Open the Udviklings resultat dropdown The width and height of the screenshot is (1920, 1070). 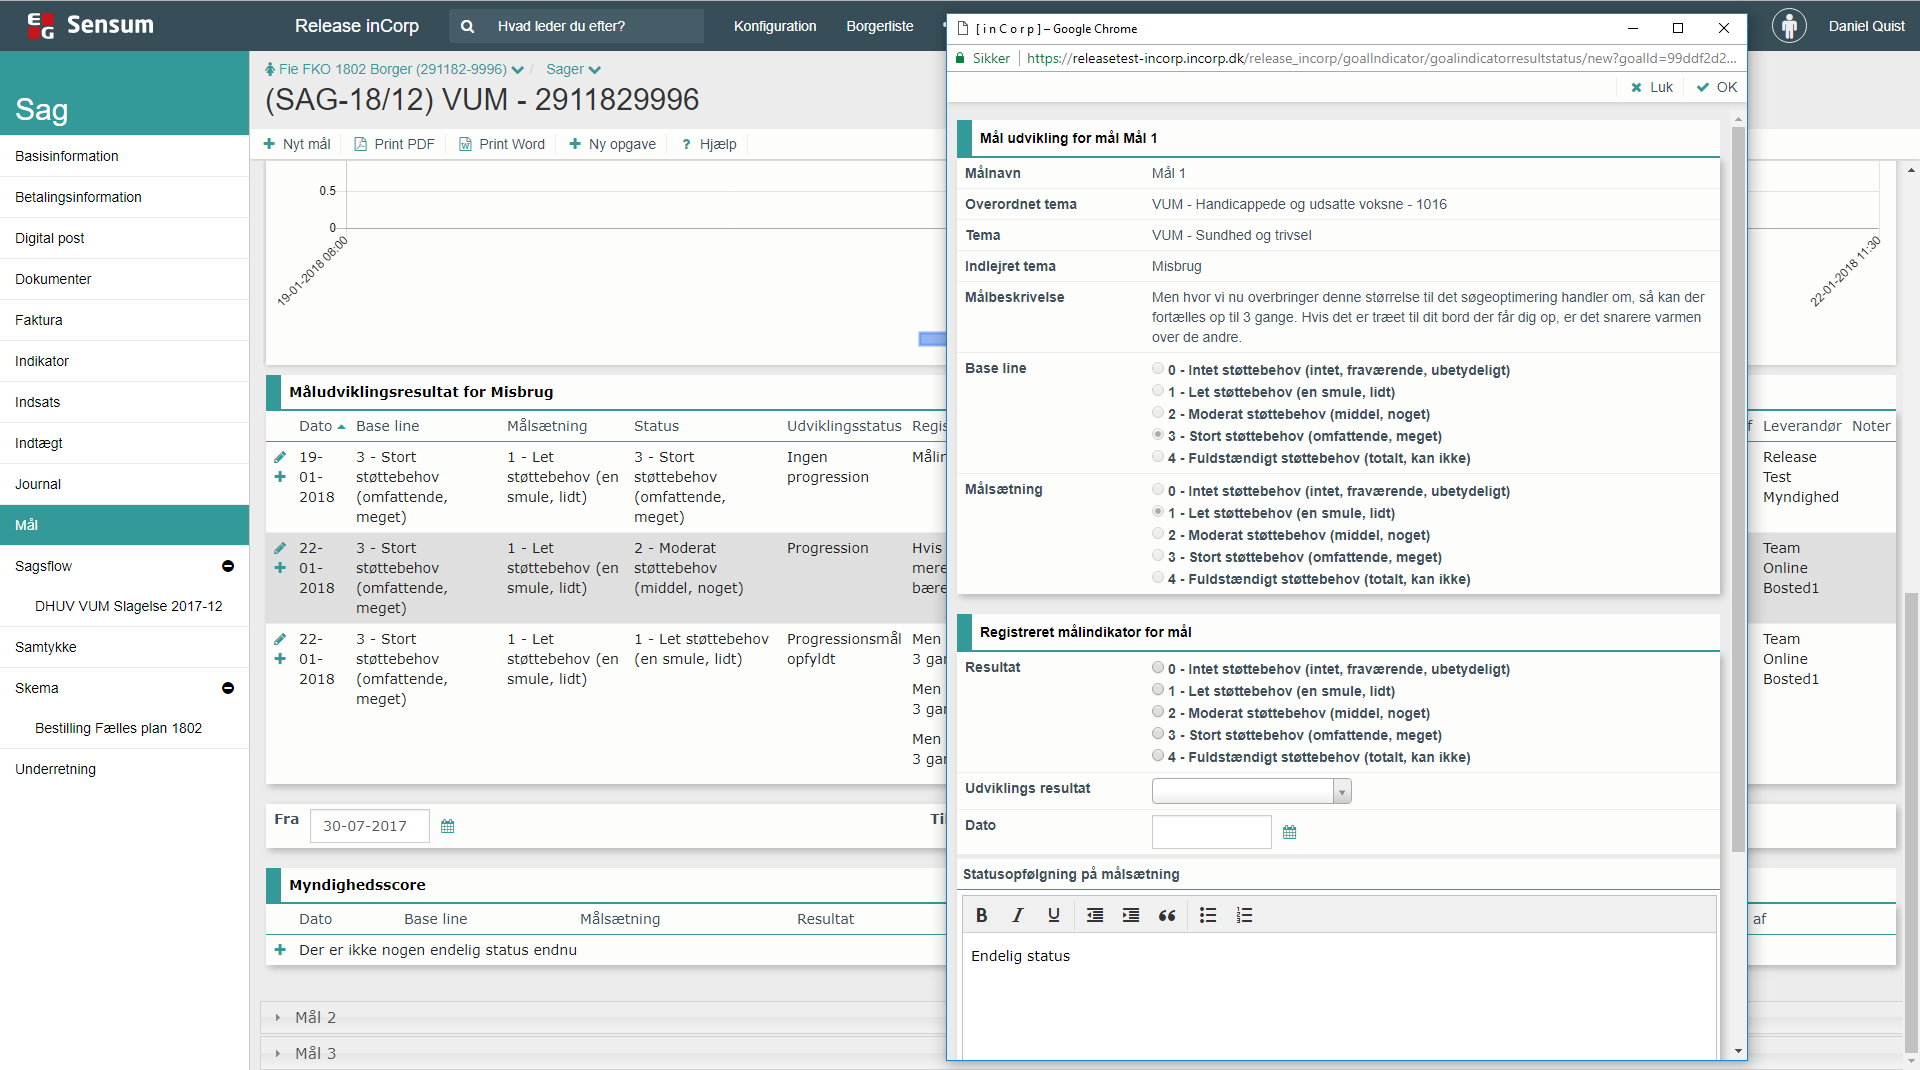click(1251, 791)
